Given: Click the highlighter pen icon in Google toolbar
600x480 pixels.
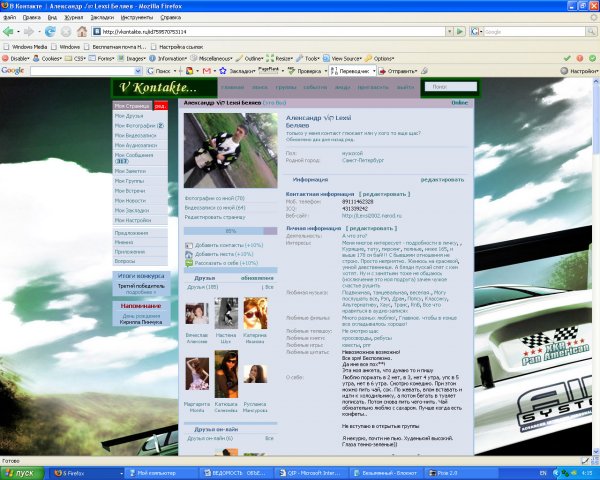Looking at the screenshot, I should [x=424, y=71].
